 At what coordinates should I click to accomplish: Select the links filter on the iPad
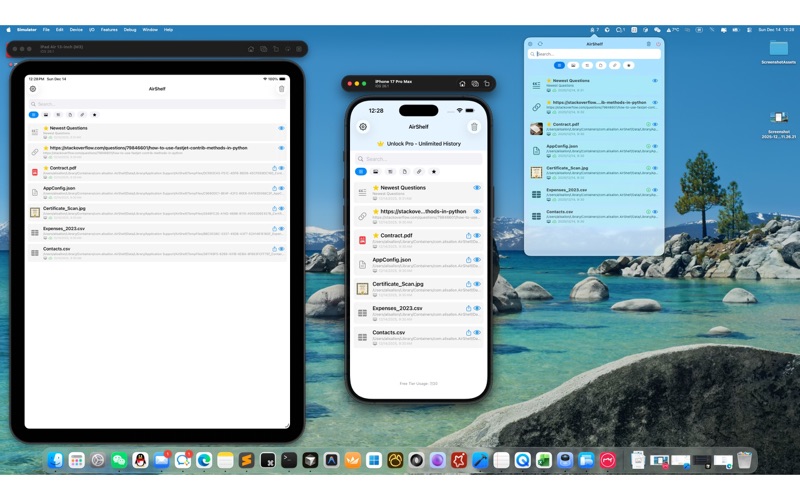pyautogui.click(x=82, y=115)
